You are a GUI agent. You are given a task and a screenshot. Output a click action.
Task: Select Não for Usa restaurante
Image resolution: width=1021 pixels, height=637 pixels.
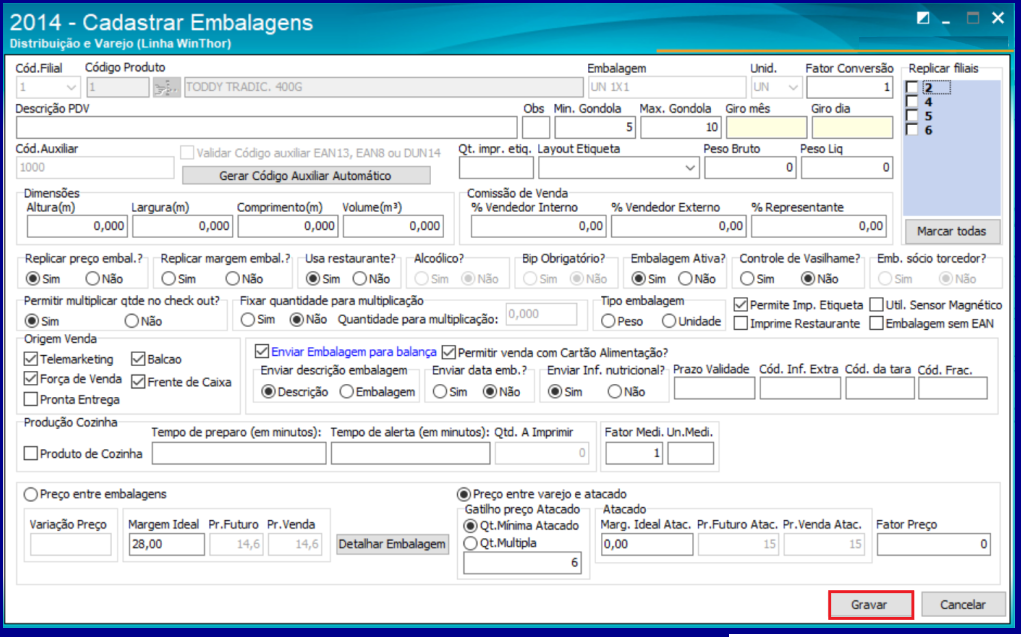pyautogui.click(x=359, y=279)
